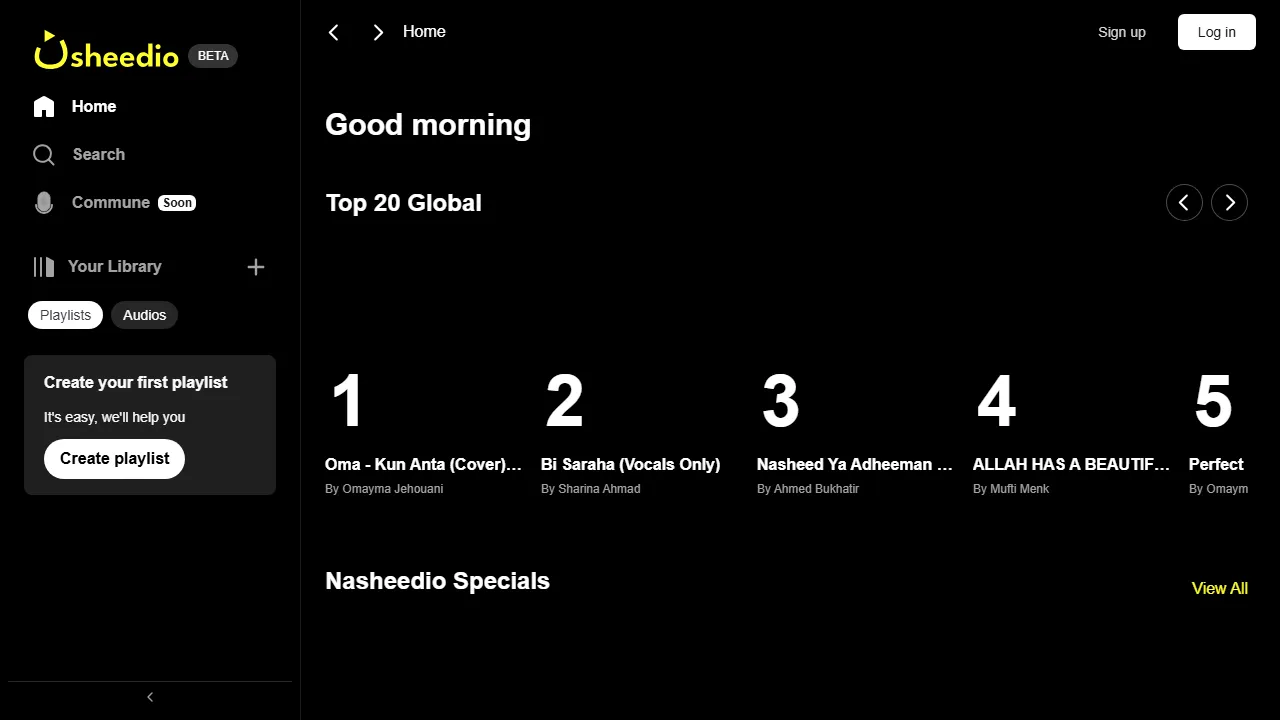Click the plus icon to add to library

click(x=256, y=266)
